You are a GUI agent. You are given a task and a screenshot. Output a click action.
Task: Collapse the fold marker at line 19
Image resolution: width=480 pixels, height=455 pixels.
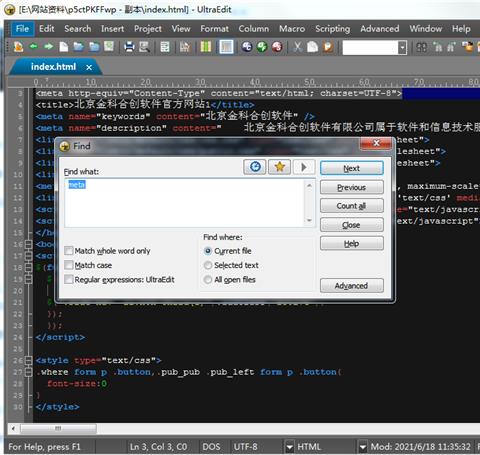coord(29,279)
